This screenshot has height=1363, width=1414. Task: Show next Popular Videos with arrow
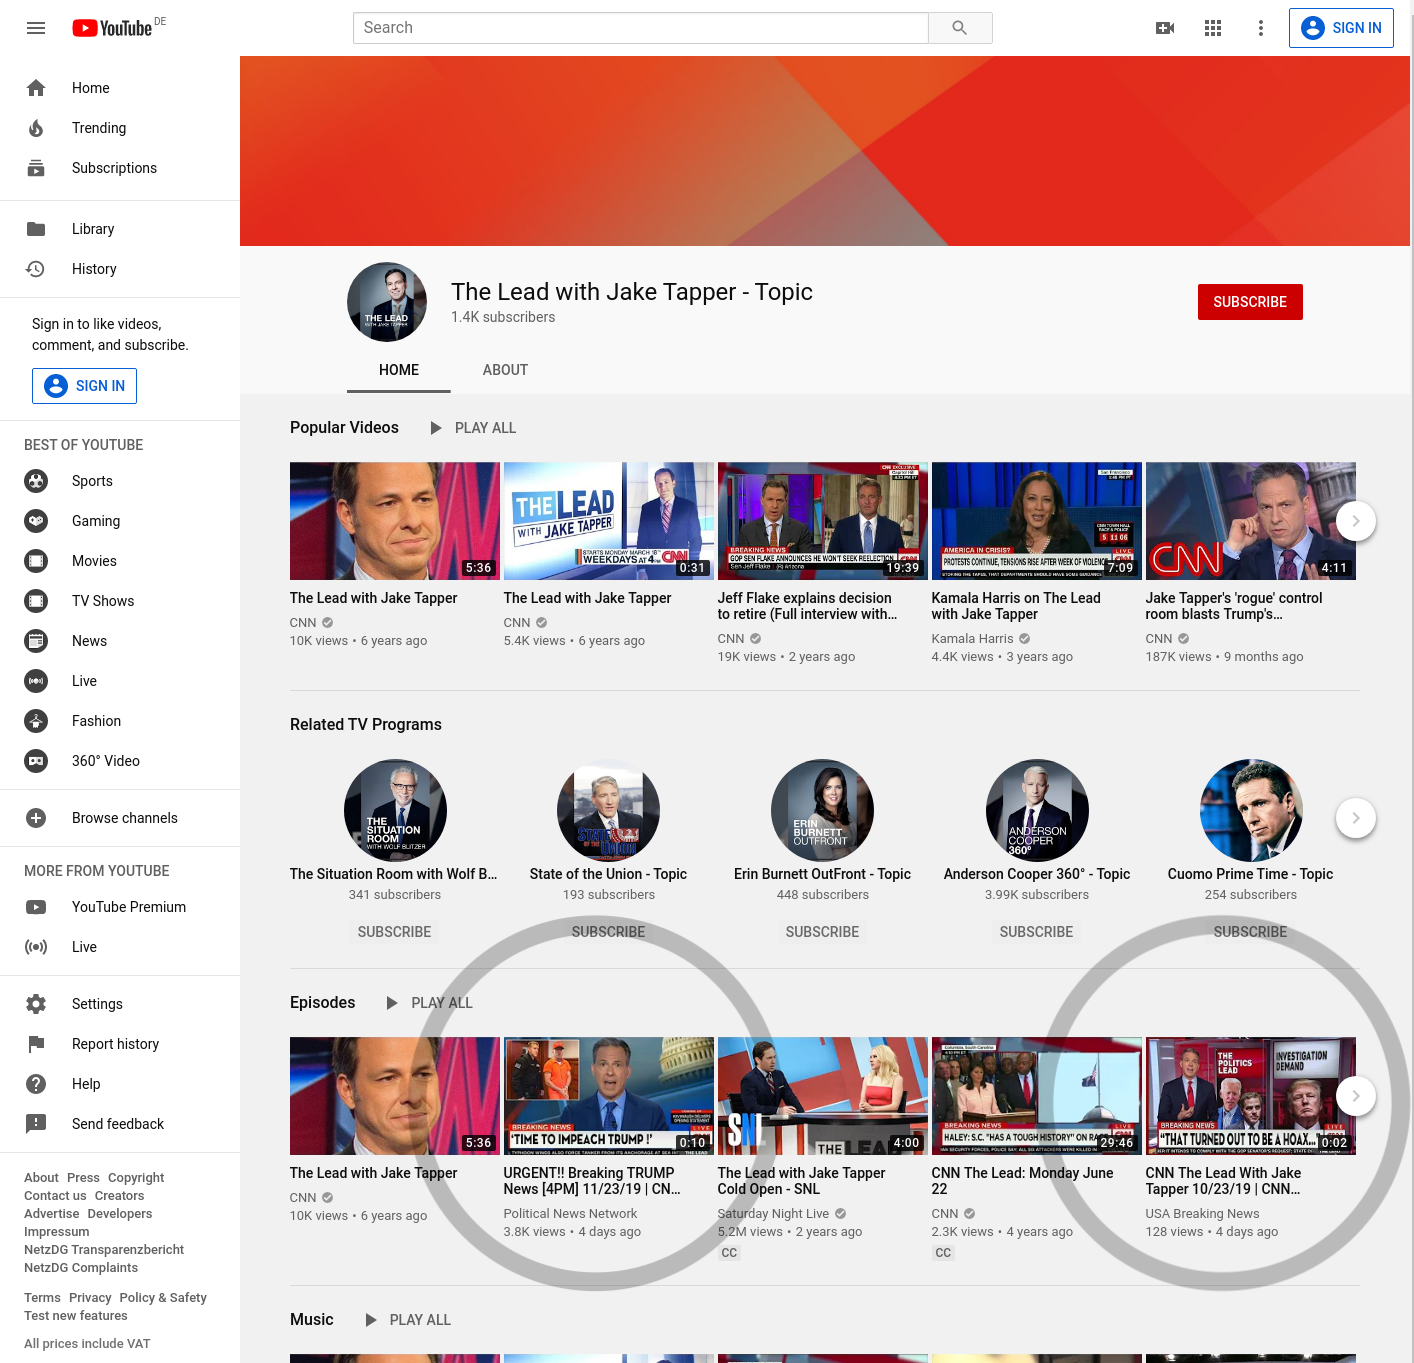pos(1356,521)
